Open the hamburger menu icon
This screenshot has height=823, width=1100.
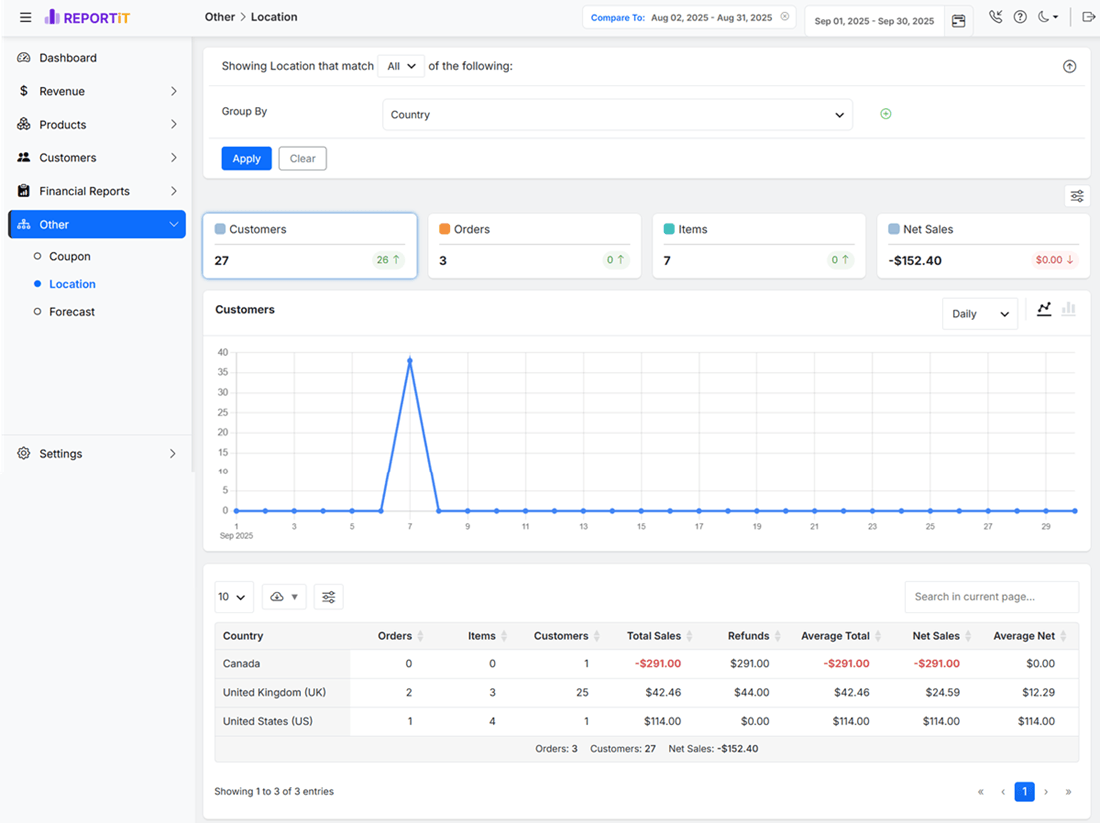click(x=25, y=18)
